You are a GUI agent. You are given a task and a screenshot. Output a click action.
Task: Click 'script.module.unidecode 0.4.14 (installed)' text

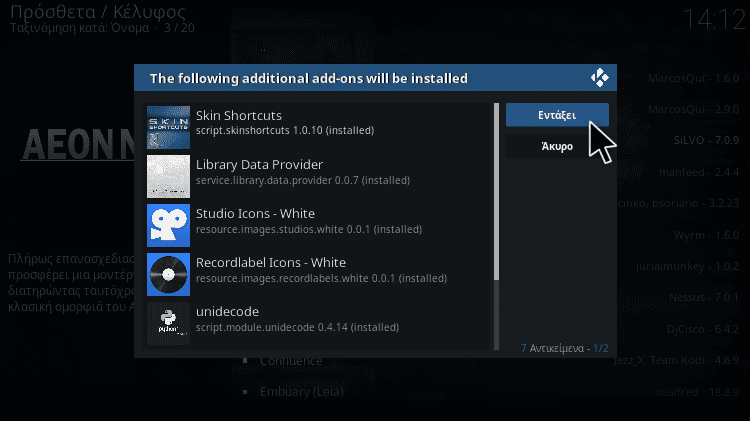coord(298,327)
